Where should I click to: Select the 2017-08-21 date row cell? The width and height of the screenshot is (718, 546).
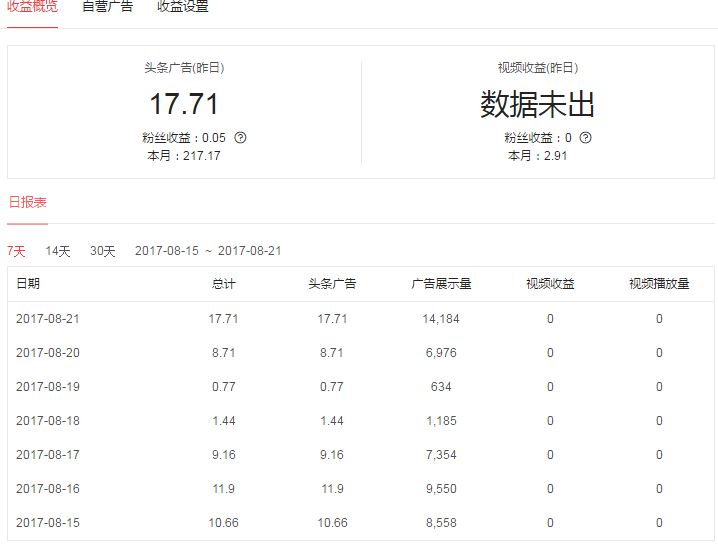coord(48,319)
